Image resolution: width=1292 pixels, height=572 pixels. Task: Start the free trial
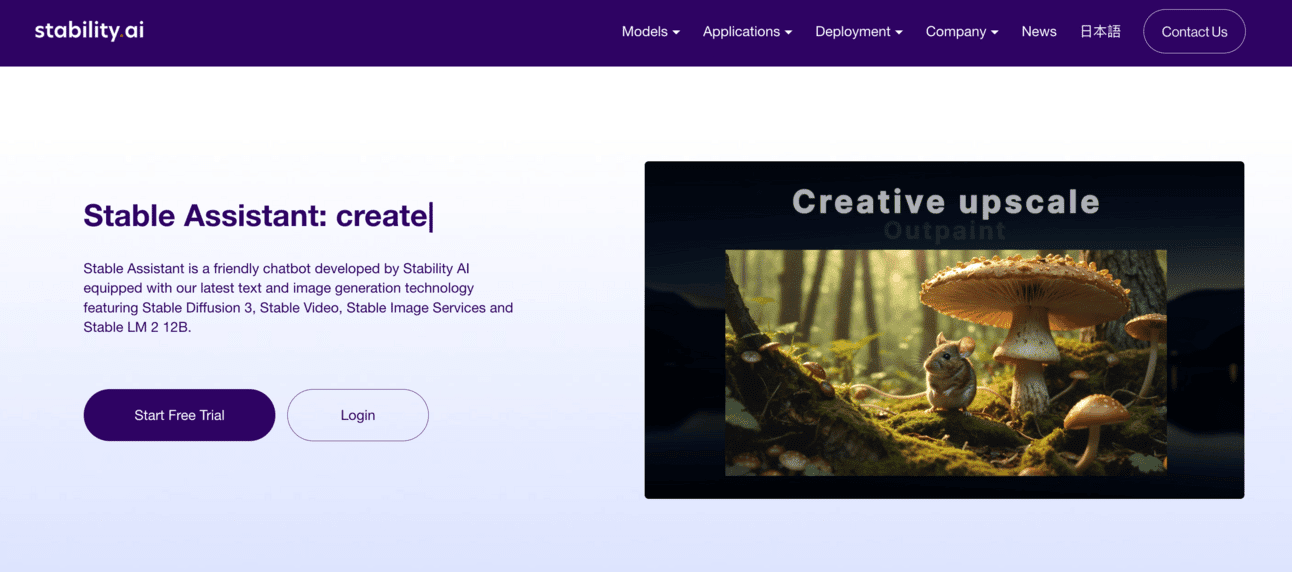[179, 415]
